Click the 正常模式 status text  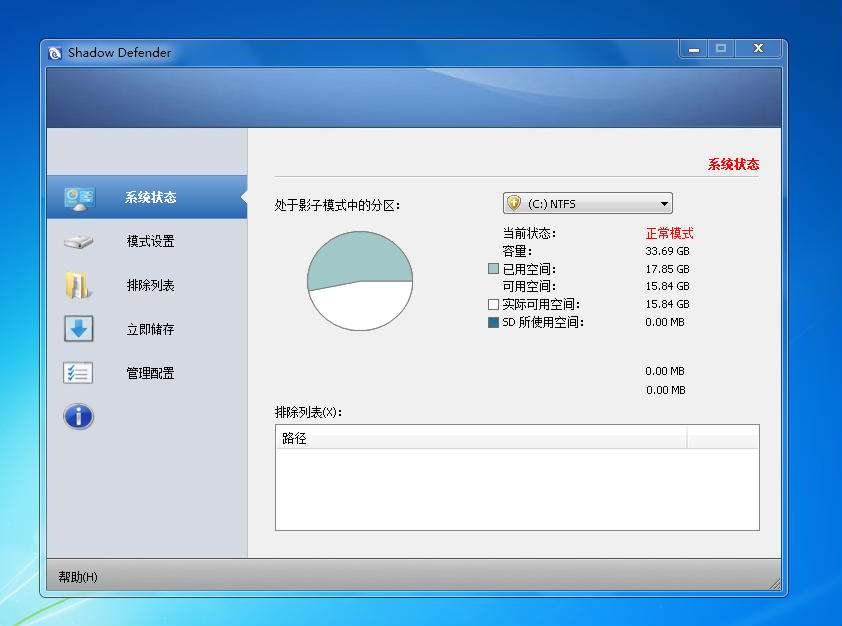click(670, 233)
